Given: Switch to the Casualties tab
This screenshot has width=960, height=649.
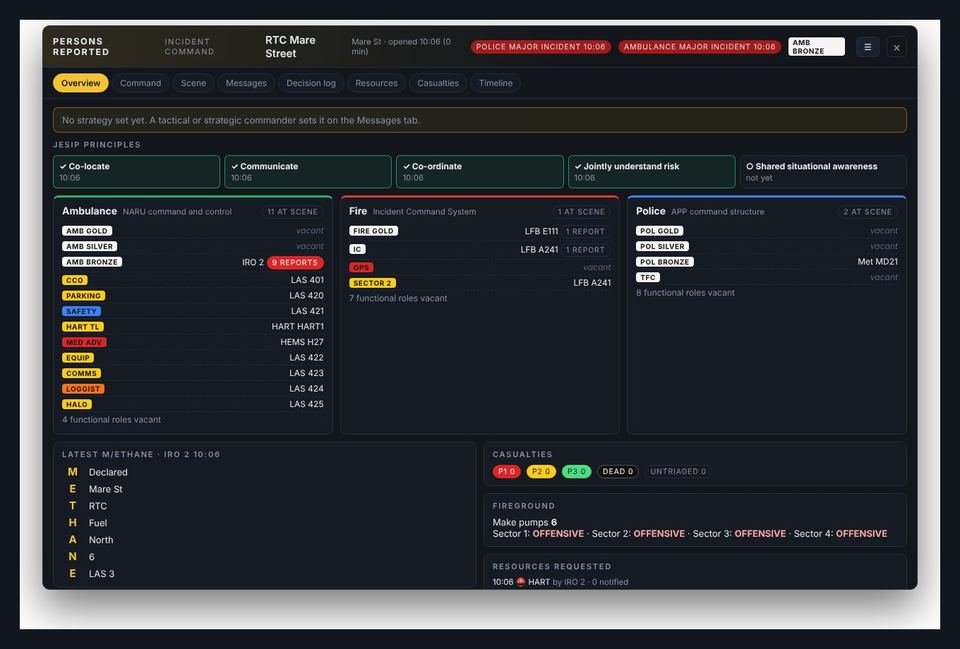Looking at the screenshot, I should tap(438, 83).
